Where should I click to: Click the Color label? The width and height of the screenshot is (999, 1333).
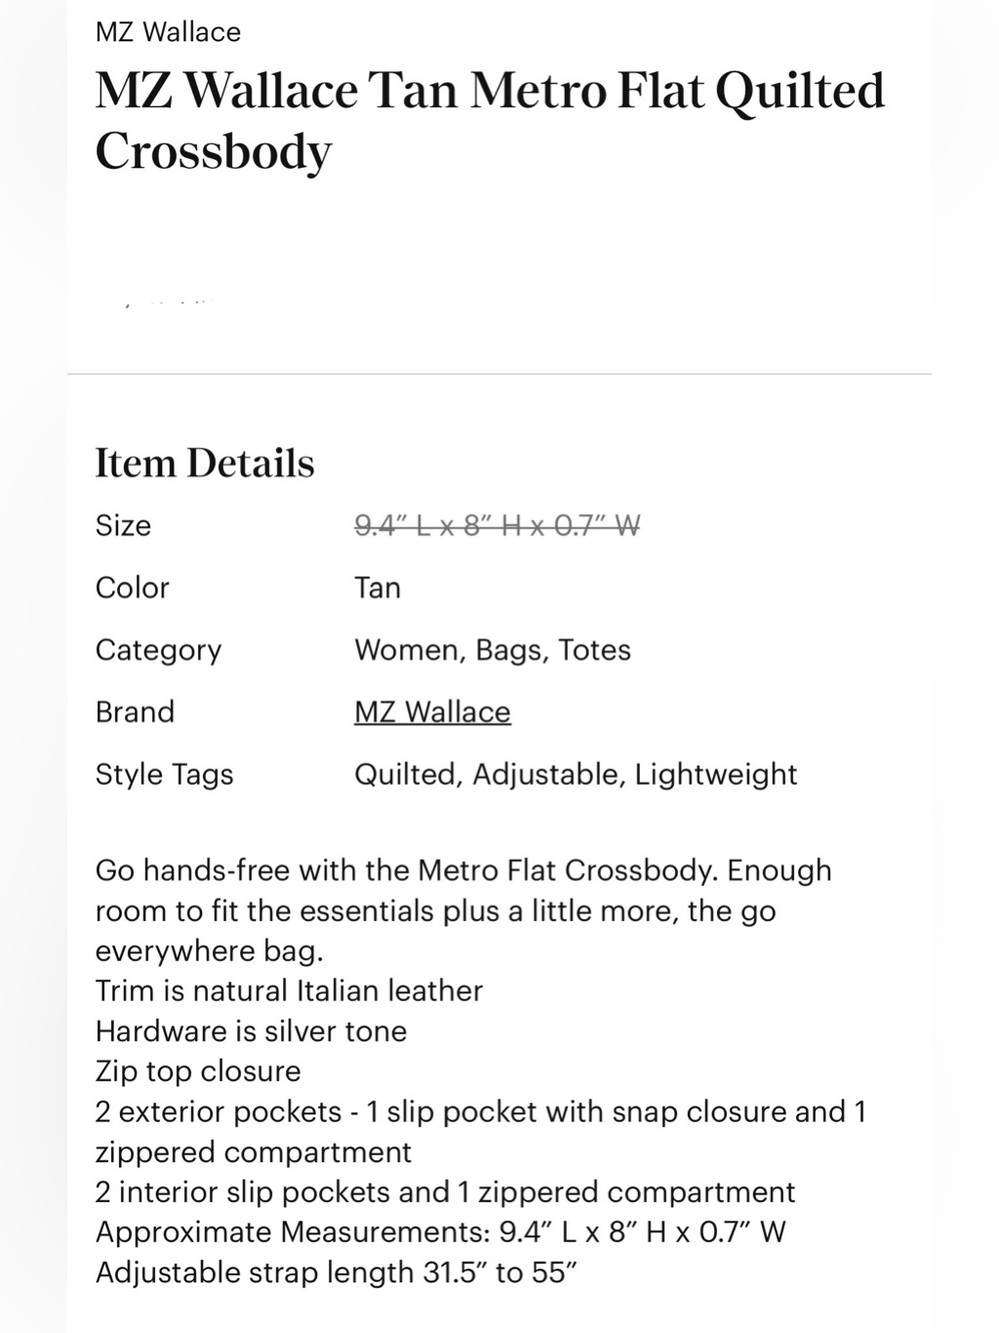click(132, 587)
